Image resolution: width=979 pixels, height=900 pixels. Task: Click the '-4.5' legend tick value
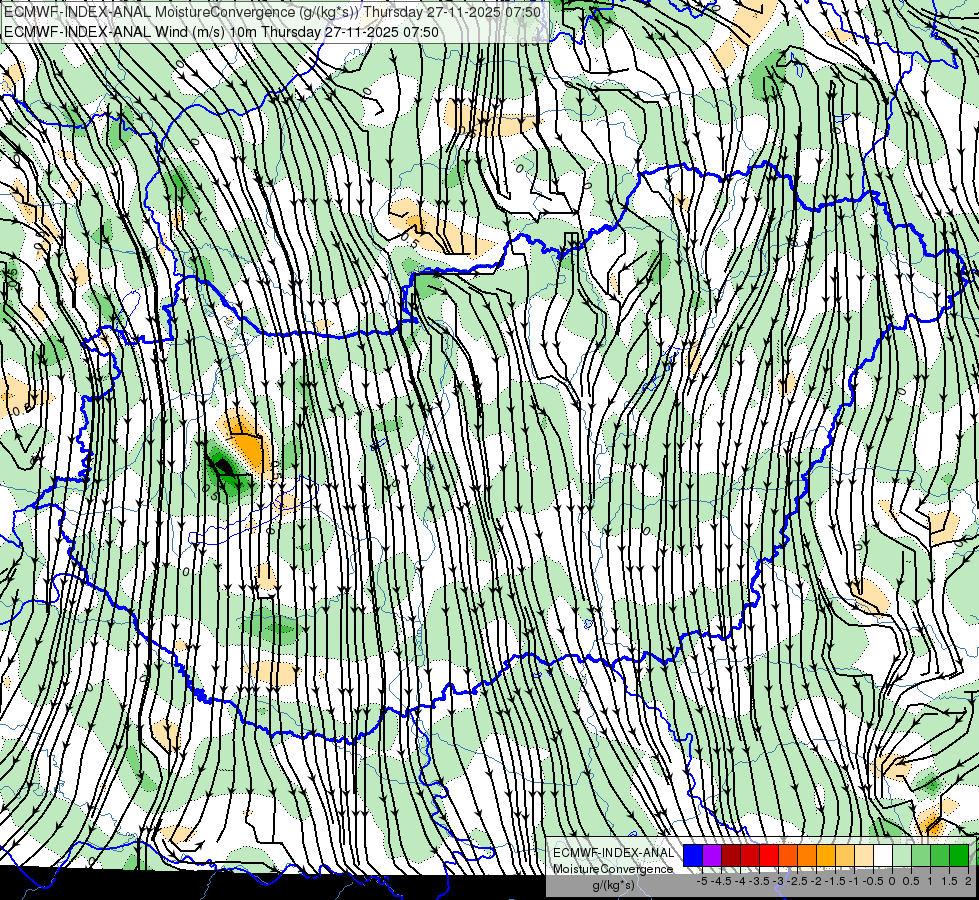[x=721, y=881]
